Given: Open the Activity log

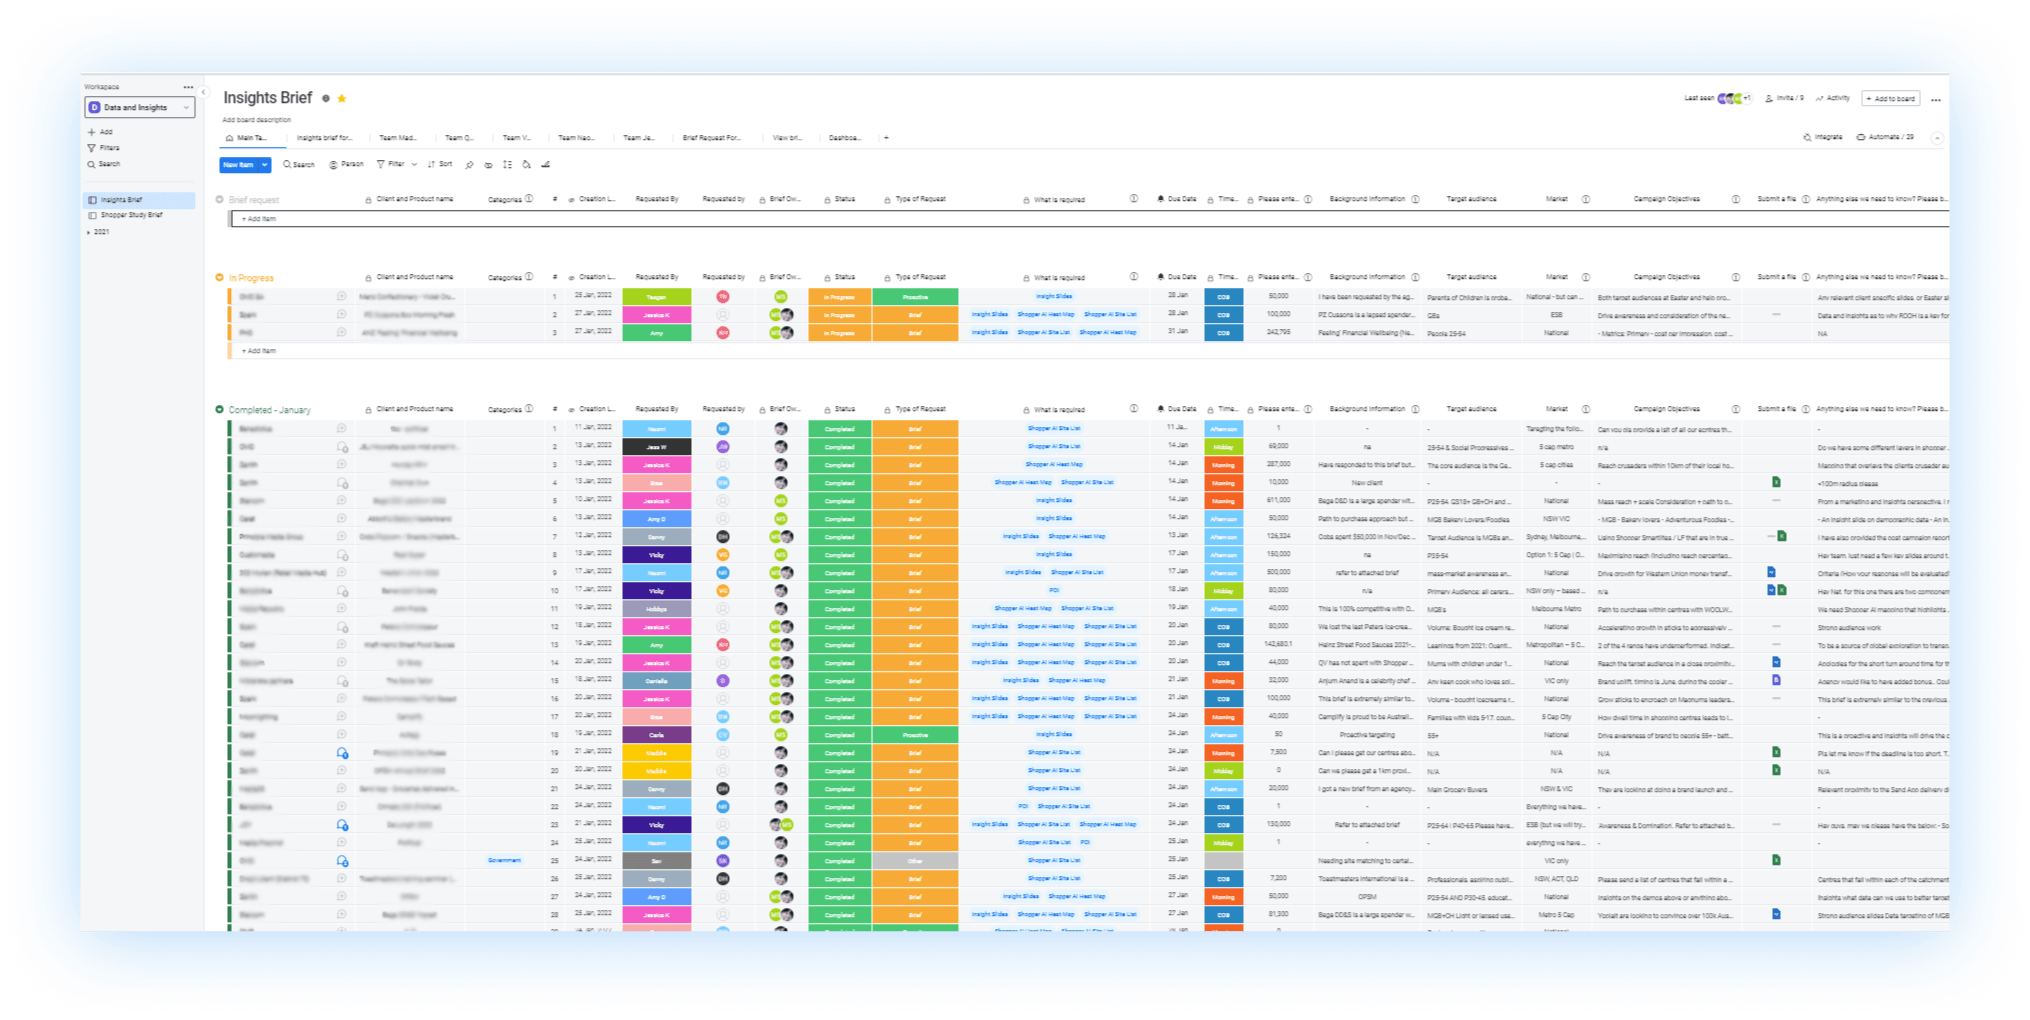Looking at the screenshot, I should click(x=1833, y=98).
